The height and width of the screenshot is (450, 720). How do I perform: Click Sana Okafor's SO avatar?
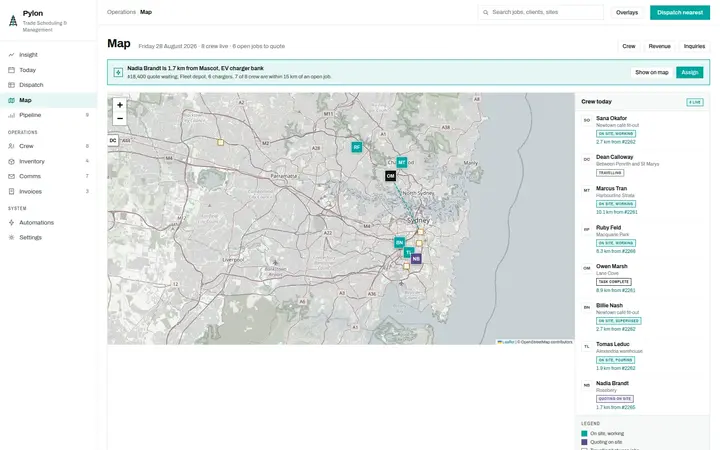(x=587, y=120)
